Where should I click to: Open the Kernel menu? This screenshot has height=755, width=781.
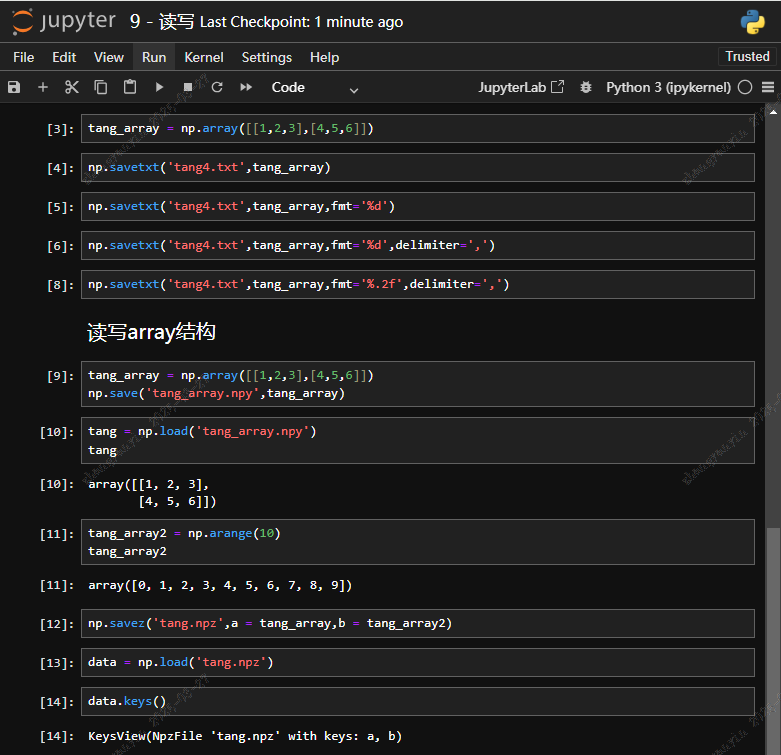(204, 57)
